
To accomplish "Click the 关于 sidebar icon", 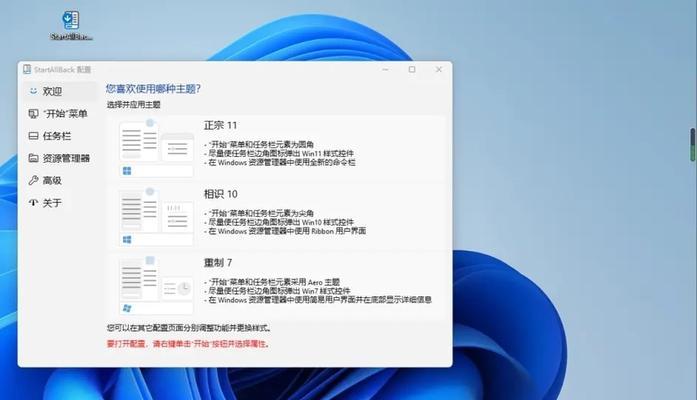I will [x=33, y=203].
